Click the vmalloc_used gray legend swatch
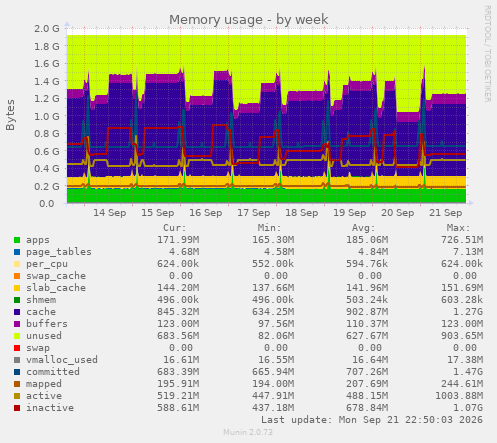The image size is (497, 443). click(x=17, y=360)
